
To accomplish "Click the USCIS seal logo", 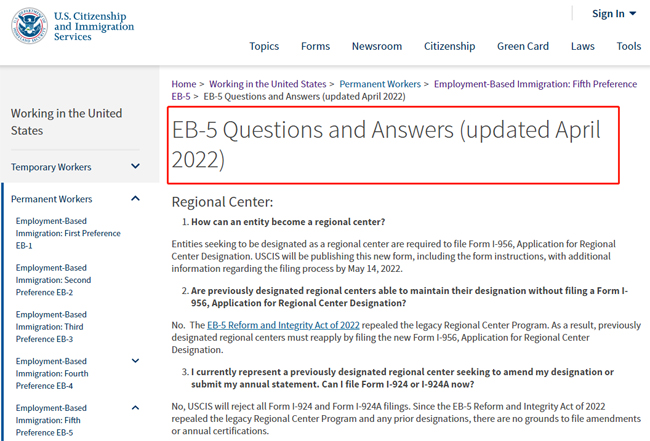I will 29,26.
